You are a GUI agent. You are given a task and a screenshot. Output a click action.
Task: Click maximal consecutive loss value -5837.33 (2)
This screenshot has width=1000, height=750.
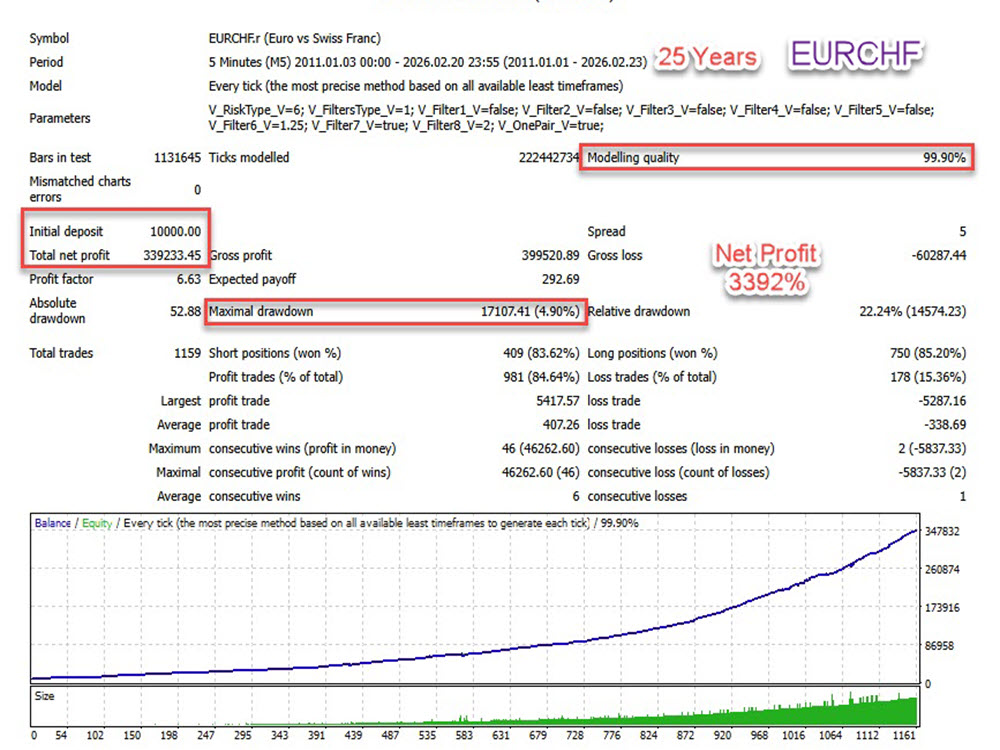[932, 473]
